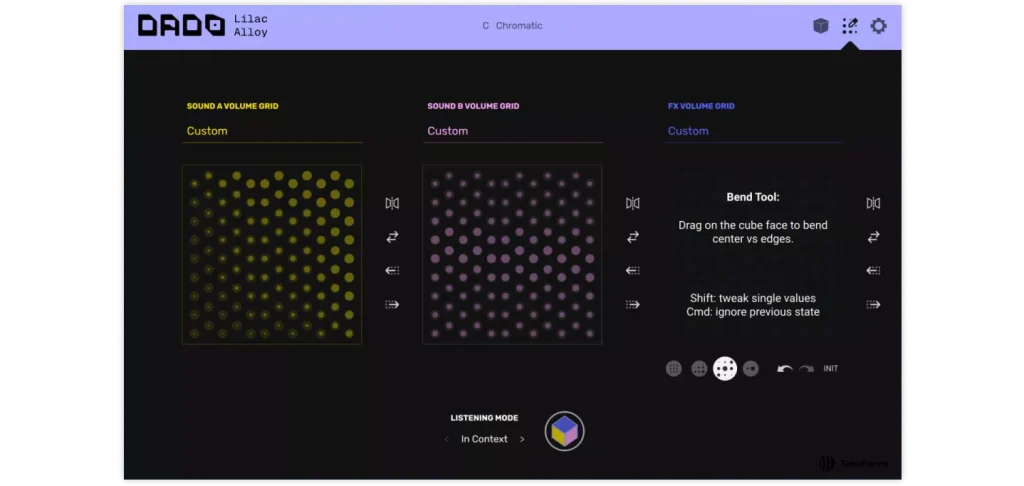
Task: Redo the grid edit
Action: point(807,369)
